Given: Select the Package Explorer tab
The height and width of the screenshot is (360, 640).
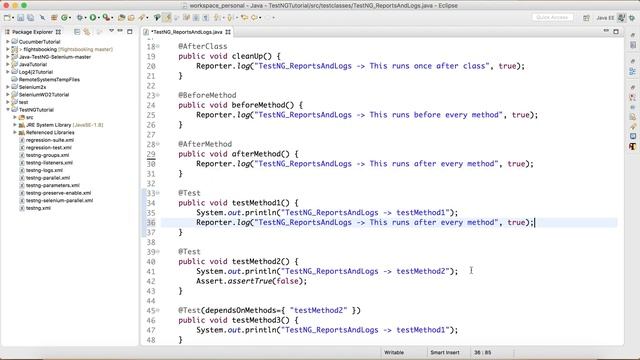Looking at the screenshot, I should (x=32, y=32).
